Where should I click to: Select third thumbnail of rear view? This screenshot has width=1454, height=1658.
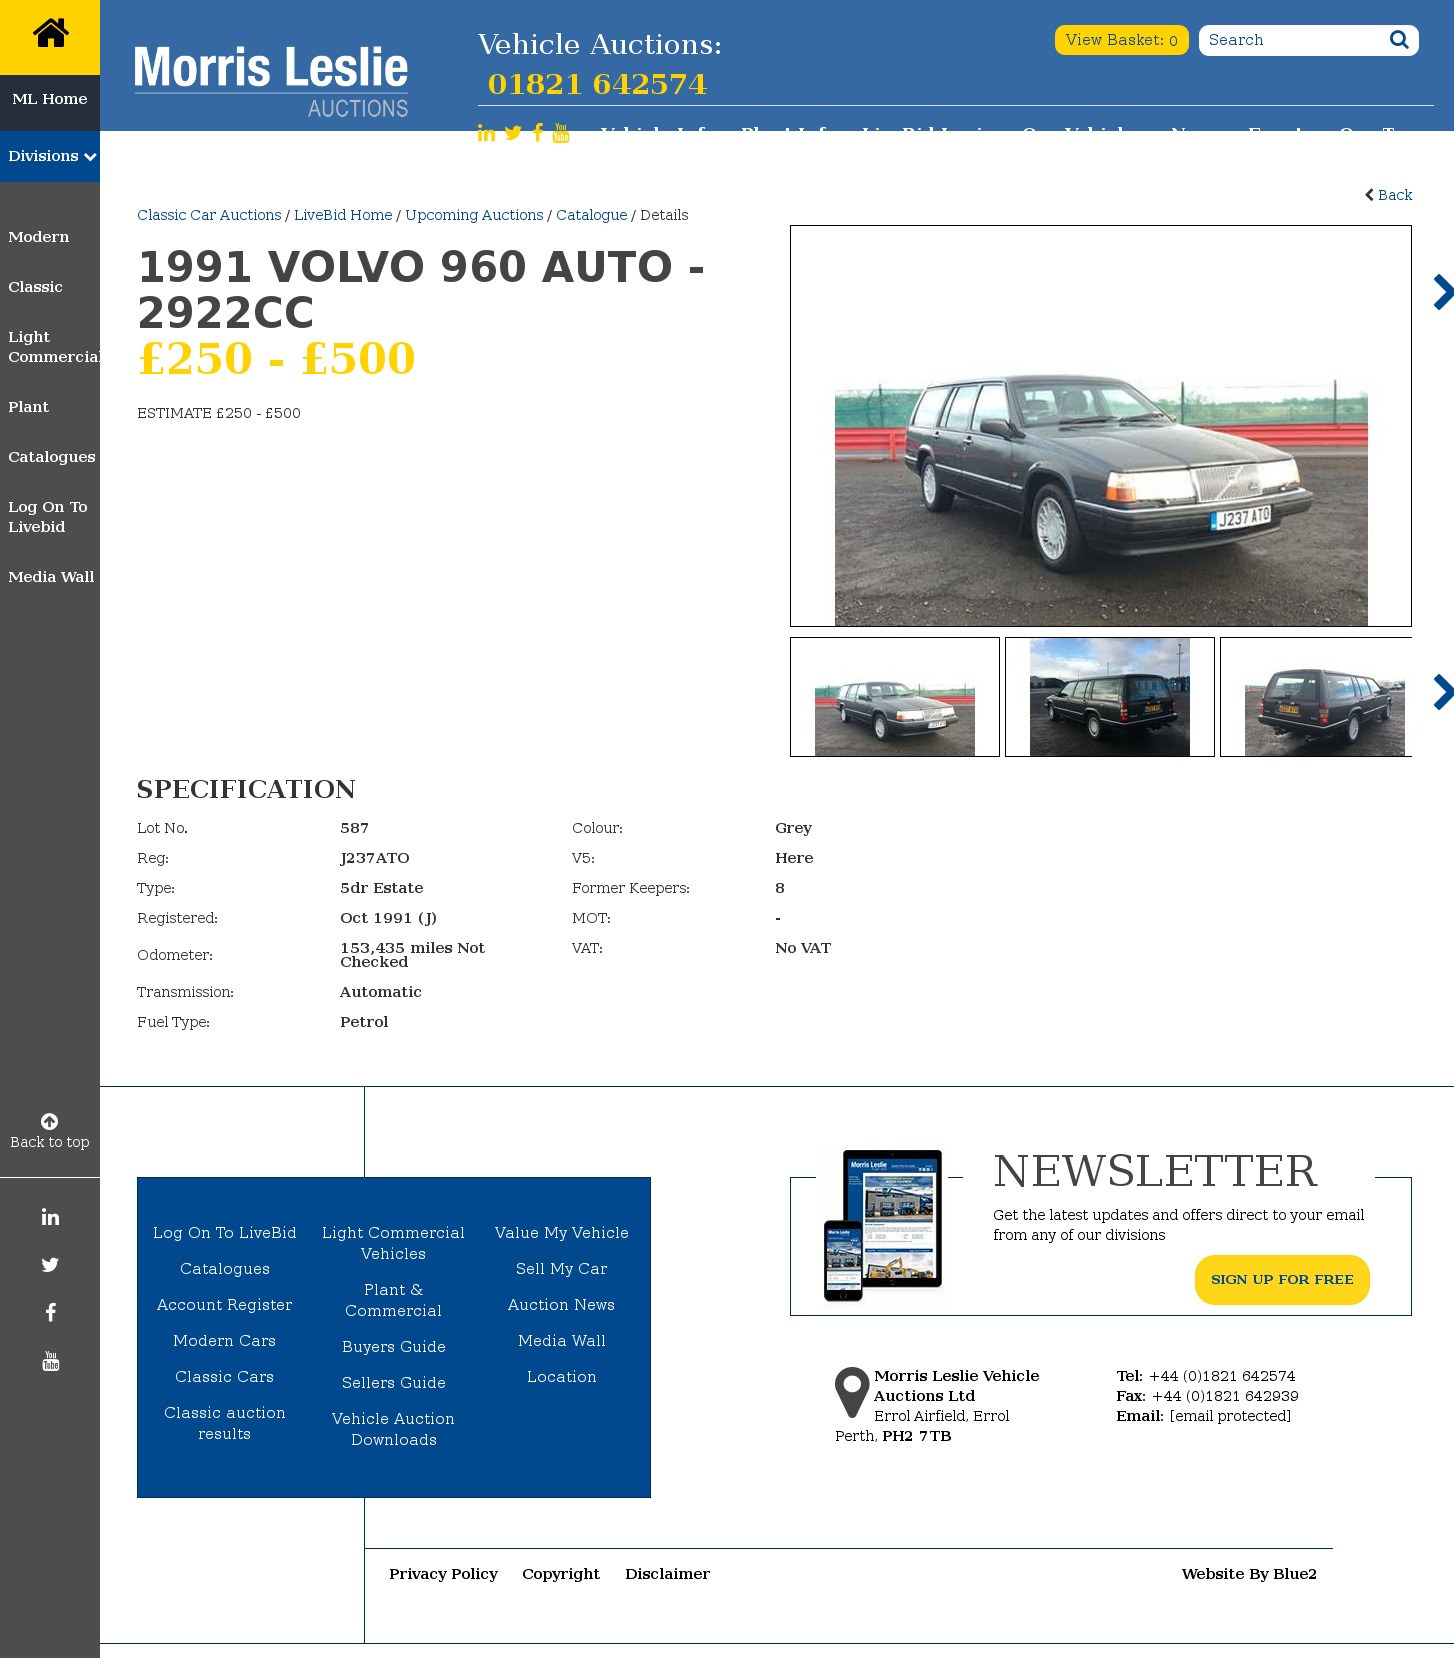[x=1316, y=697]
